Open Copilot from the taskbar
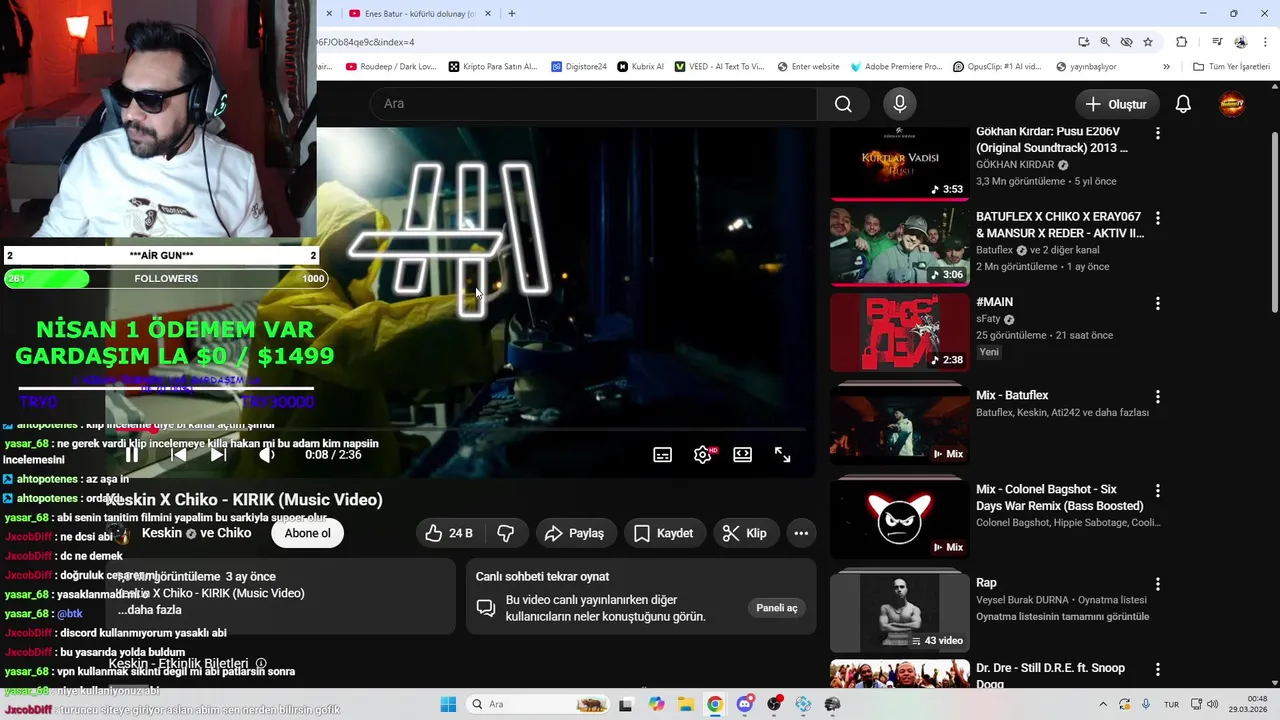Image resolution: width=1280 pixels, height=720 pixels. (656, 704)
